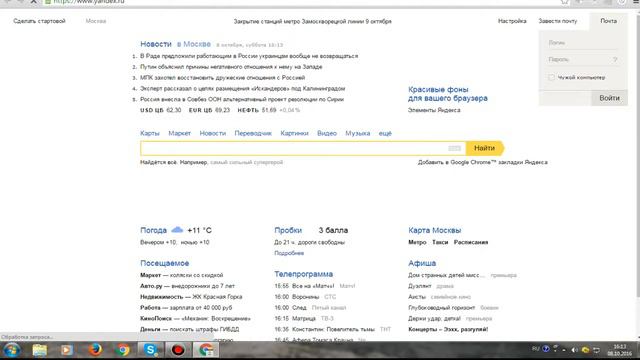Viewport: 640px width, 360px height.
Task: Open the on-screen keyboard icon in search box
Action: click(454, 148)
